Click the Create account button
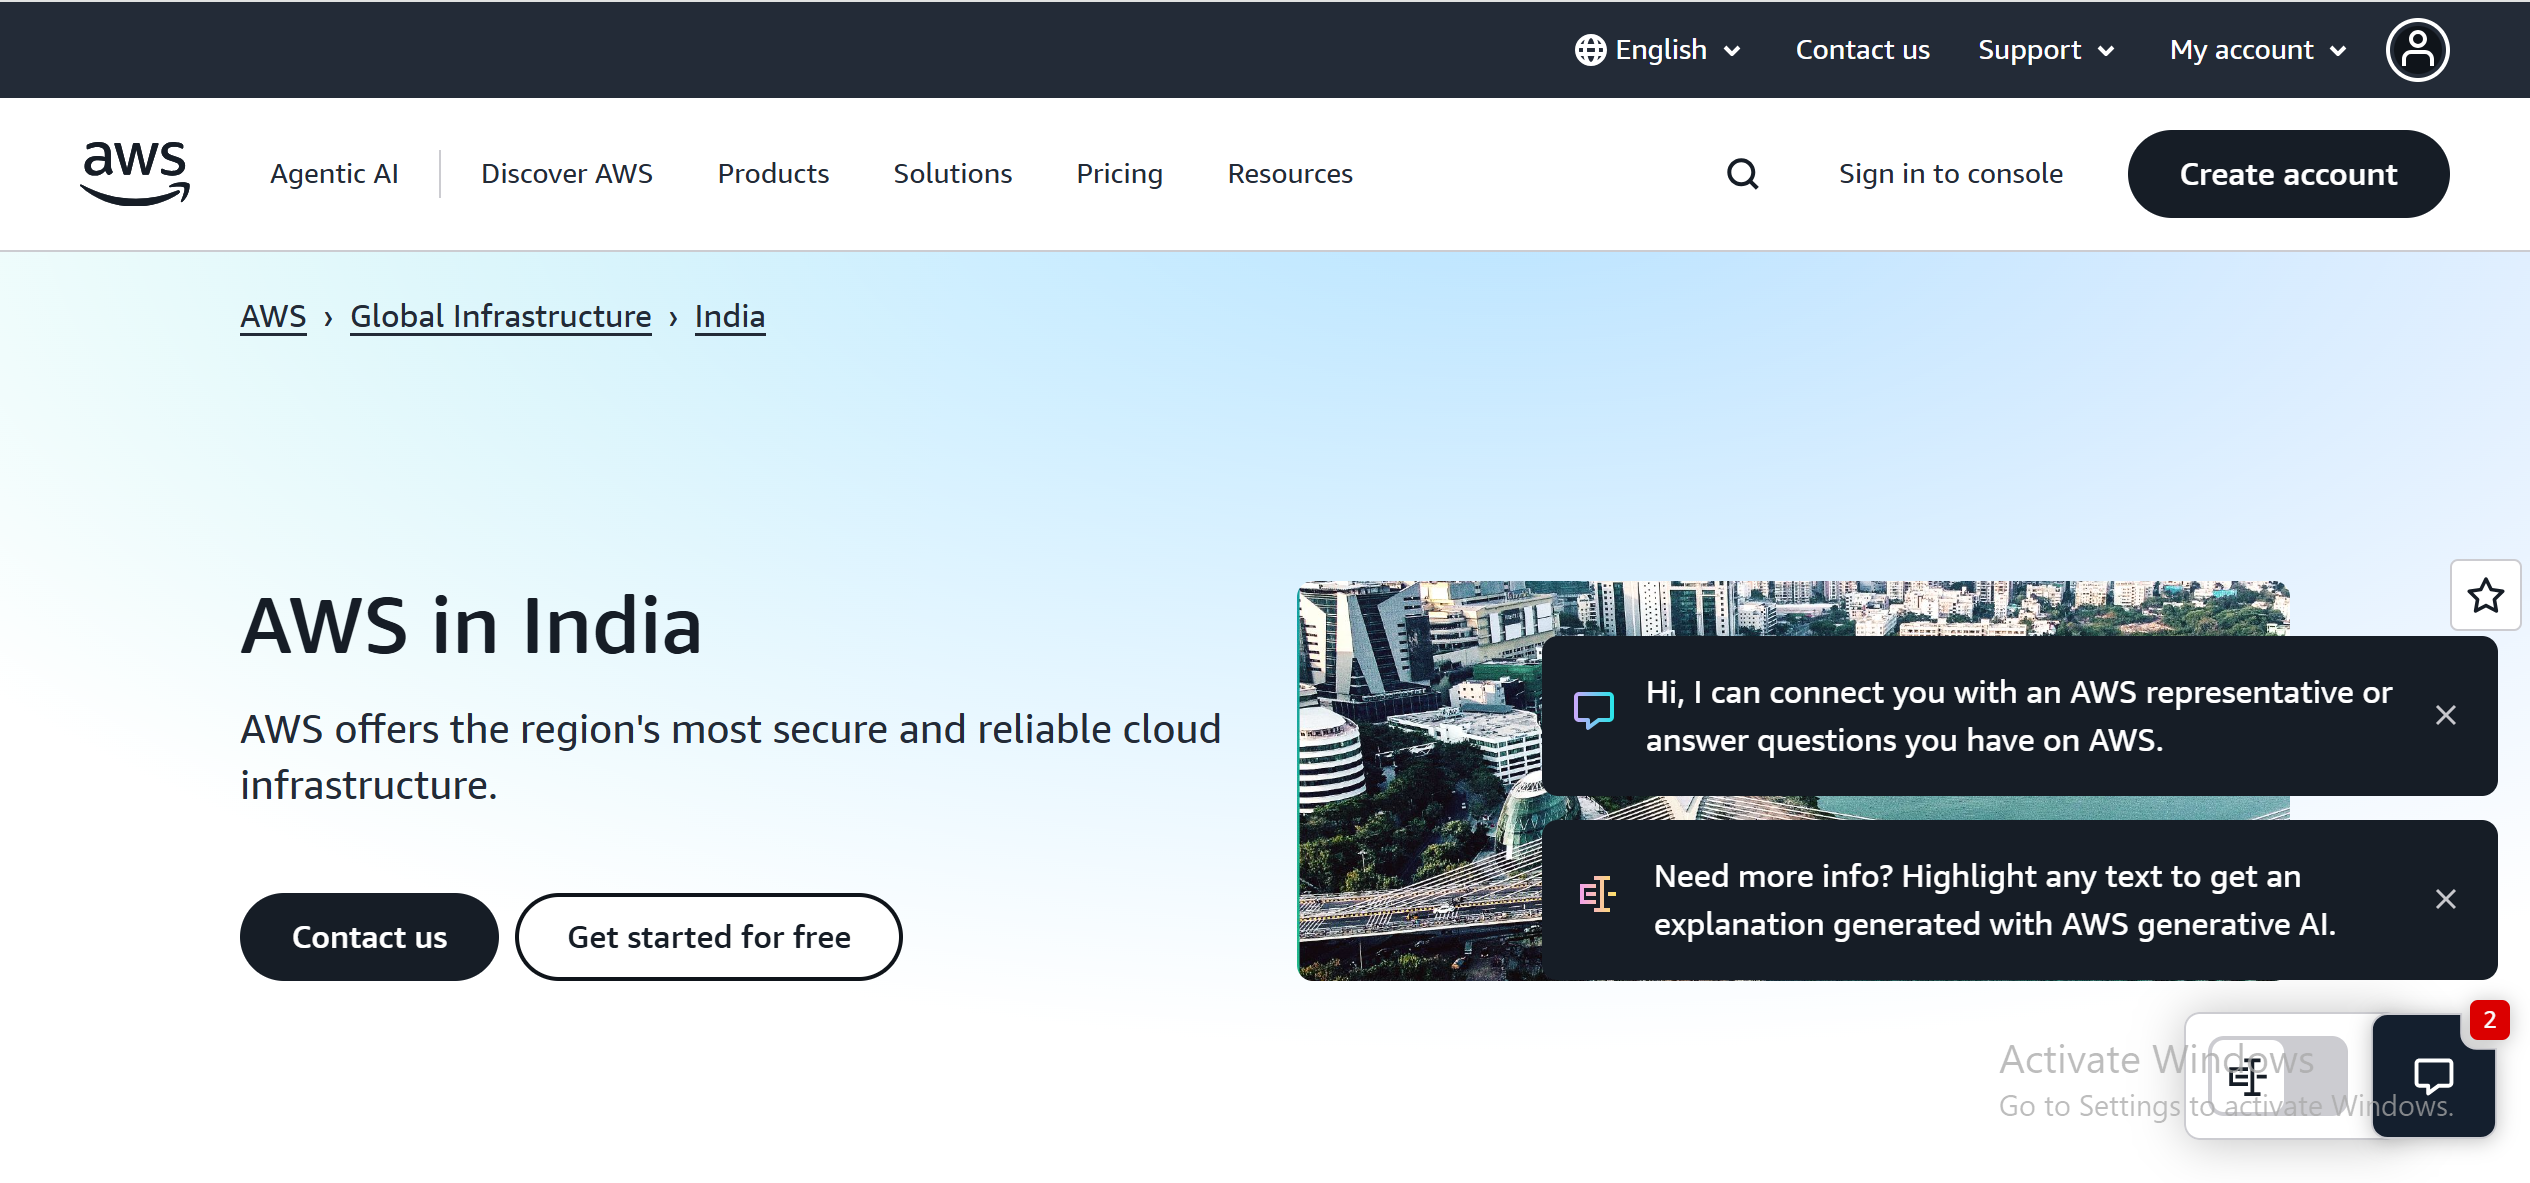Screen dimensions: 2530x1183 (2288, 174)
